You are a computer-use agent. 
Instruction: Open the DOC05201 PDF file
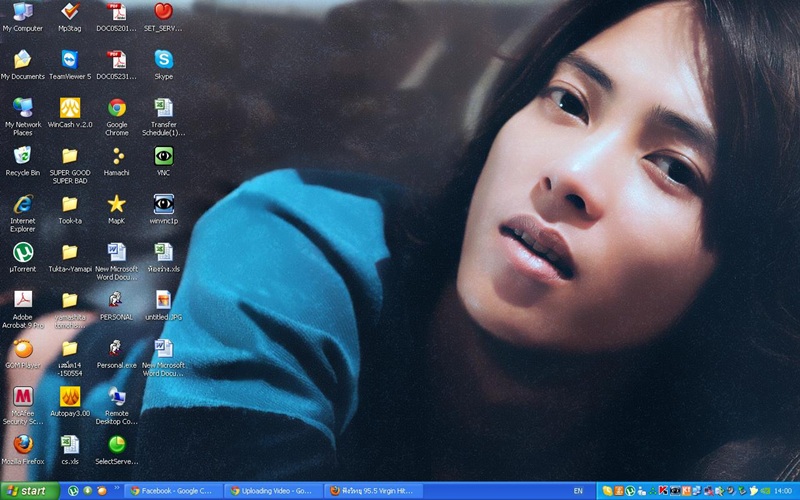coord(116,17)
